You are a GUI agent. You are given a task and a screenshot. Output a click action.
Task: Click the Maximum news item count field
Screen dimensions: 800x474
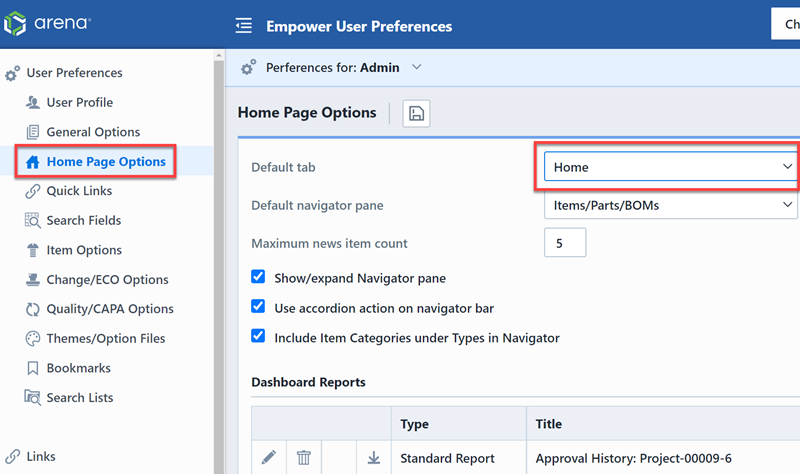coord(565,243)
